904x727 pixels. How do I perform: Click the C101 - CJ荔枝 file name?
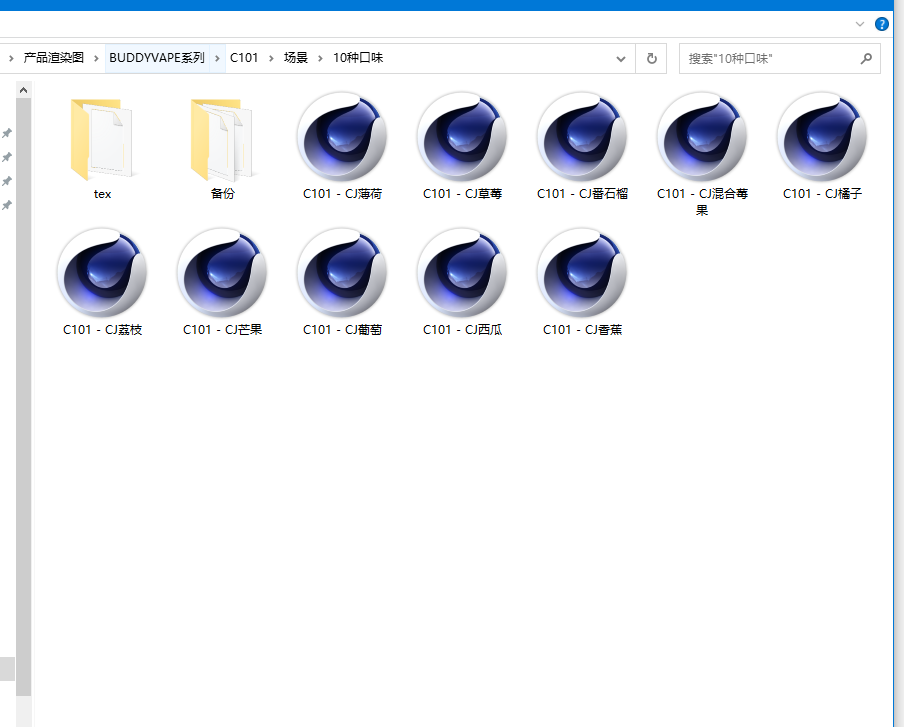[103, 330]
